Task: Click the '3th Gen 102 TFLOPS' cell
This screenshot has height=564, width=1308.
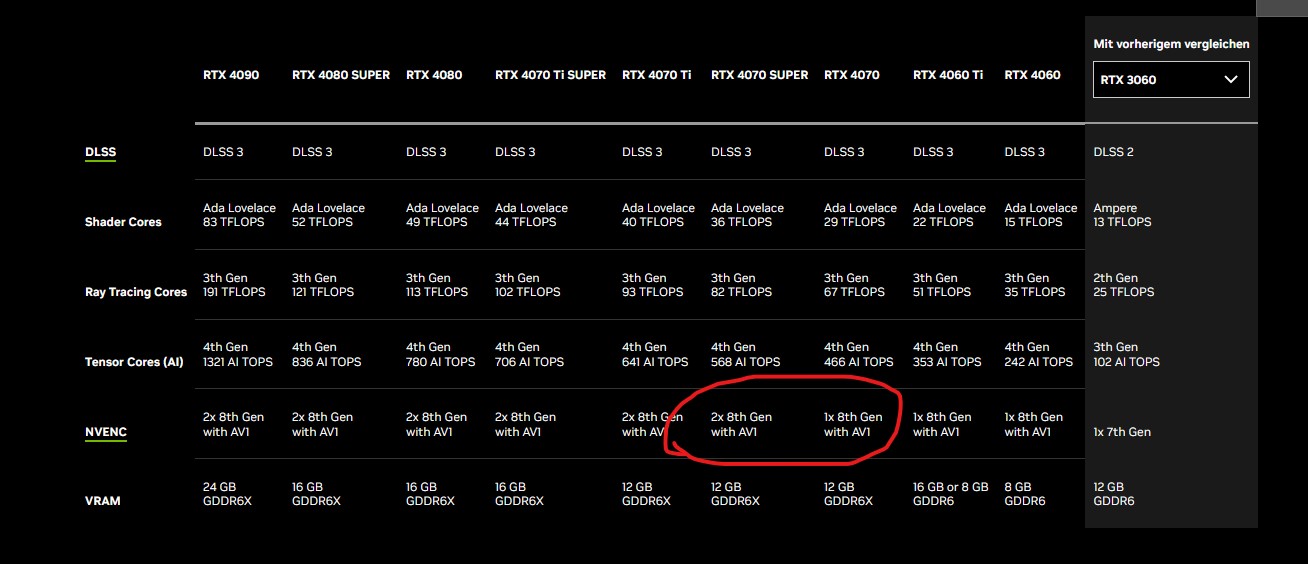Action: (528, 285)
